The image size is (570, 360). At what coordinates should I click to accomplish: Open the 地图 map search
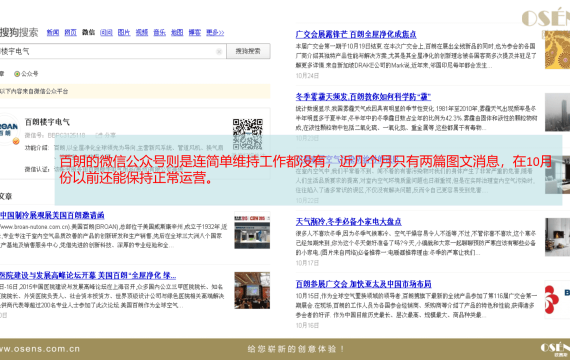pos(177,33)
